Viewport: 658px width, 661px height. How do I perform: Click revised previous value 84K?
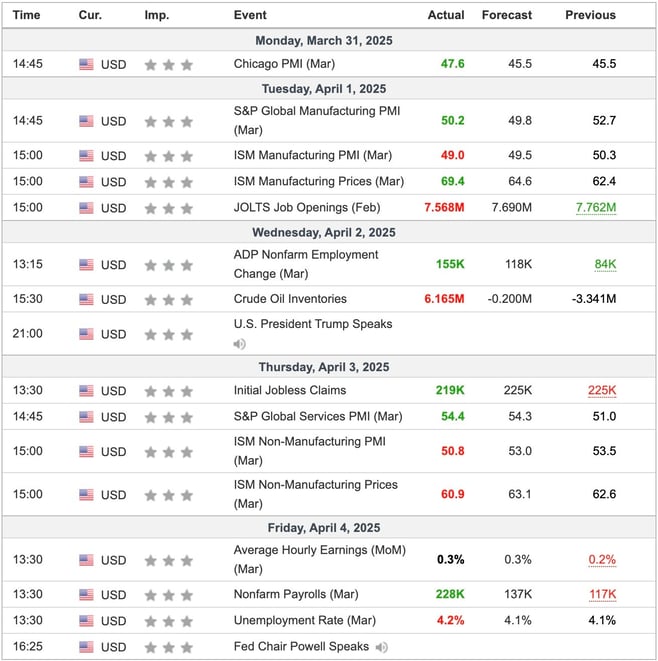tap(605, 264)
